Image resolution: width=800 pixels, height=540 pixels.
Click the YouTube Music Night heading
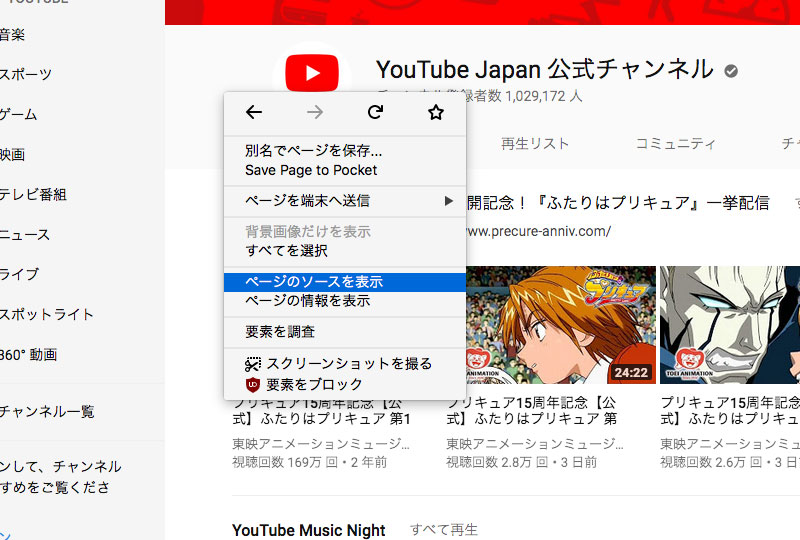click(309, 530)
